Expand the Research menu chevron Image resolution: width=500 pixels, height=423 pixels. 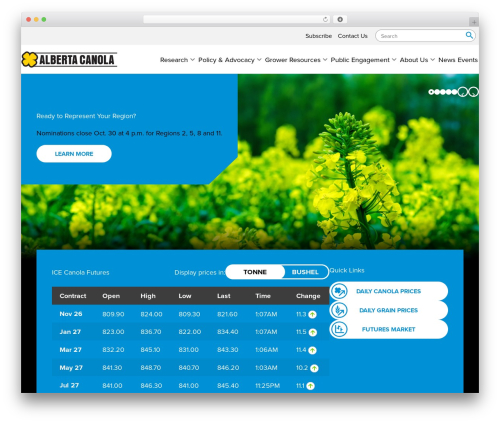tap(192, 60)
